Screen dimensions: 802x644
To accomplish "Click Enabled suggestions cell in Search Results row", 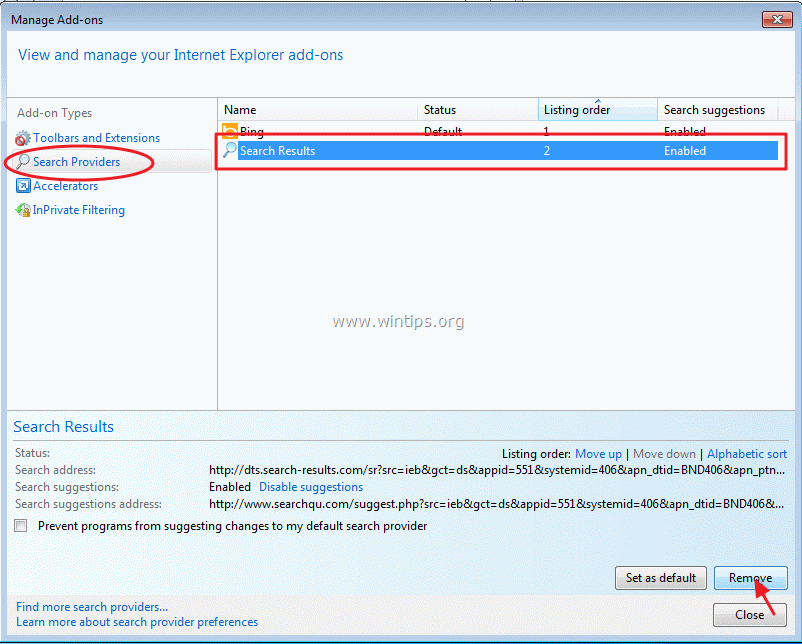I will click(685, 151).
